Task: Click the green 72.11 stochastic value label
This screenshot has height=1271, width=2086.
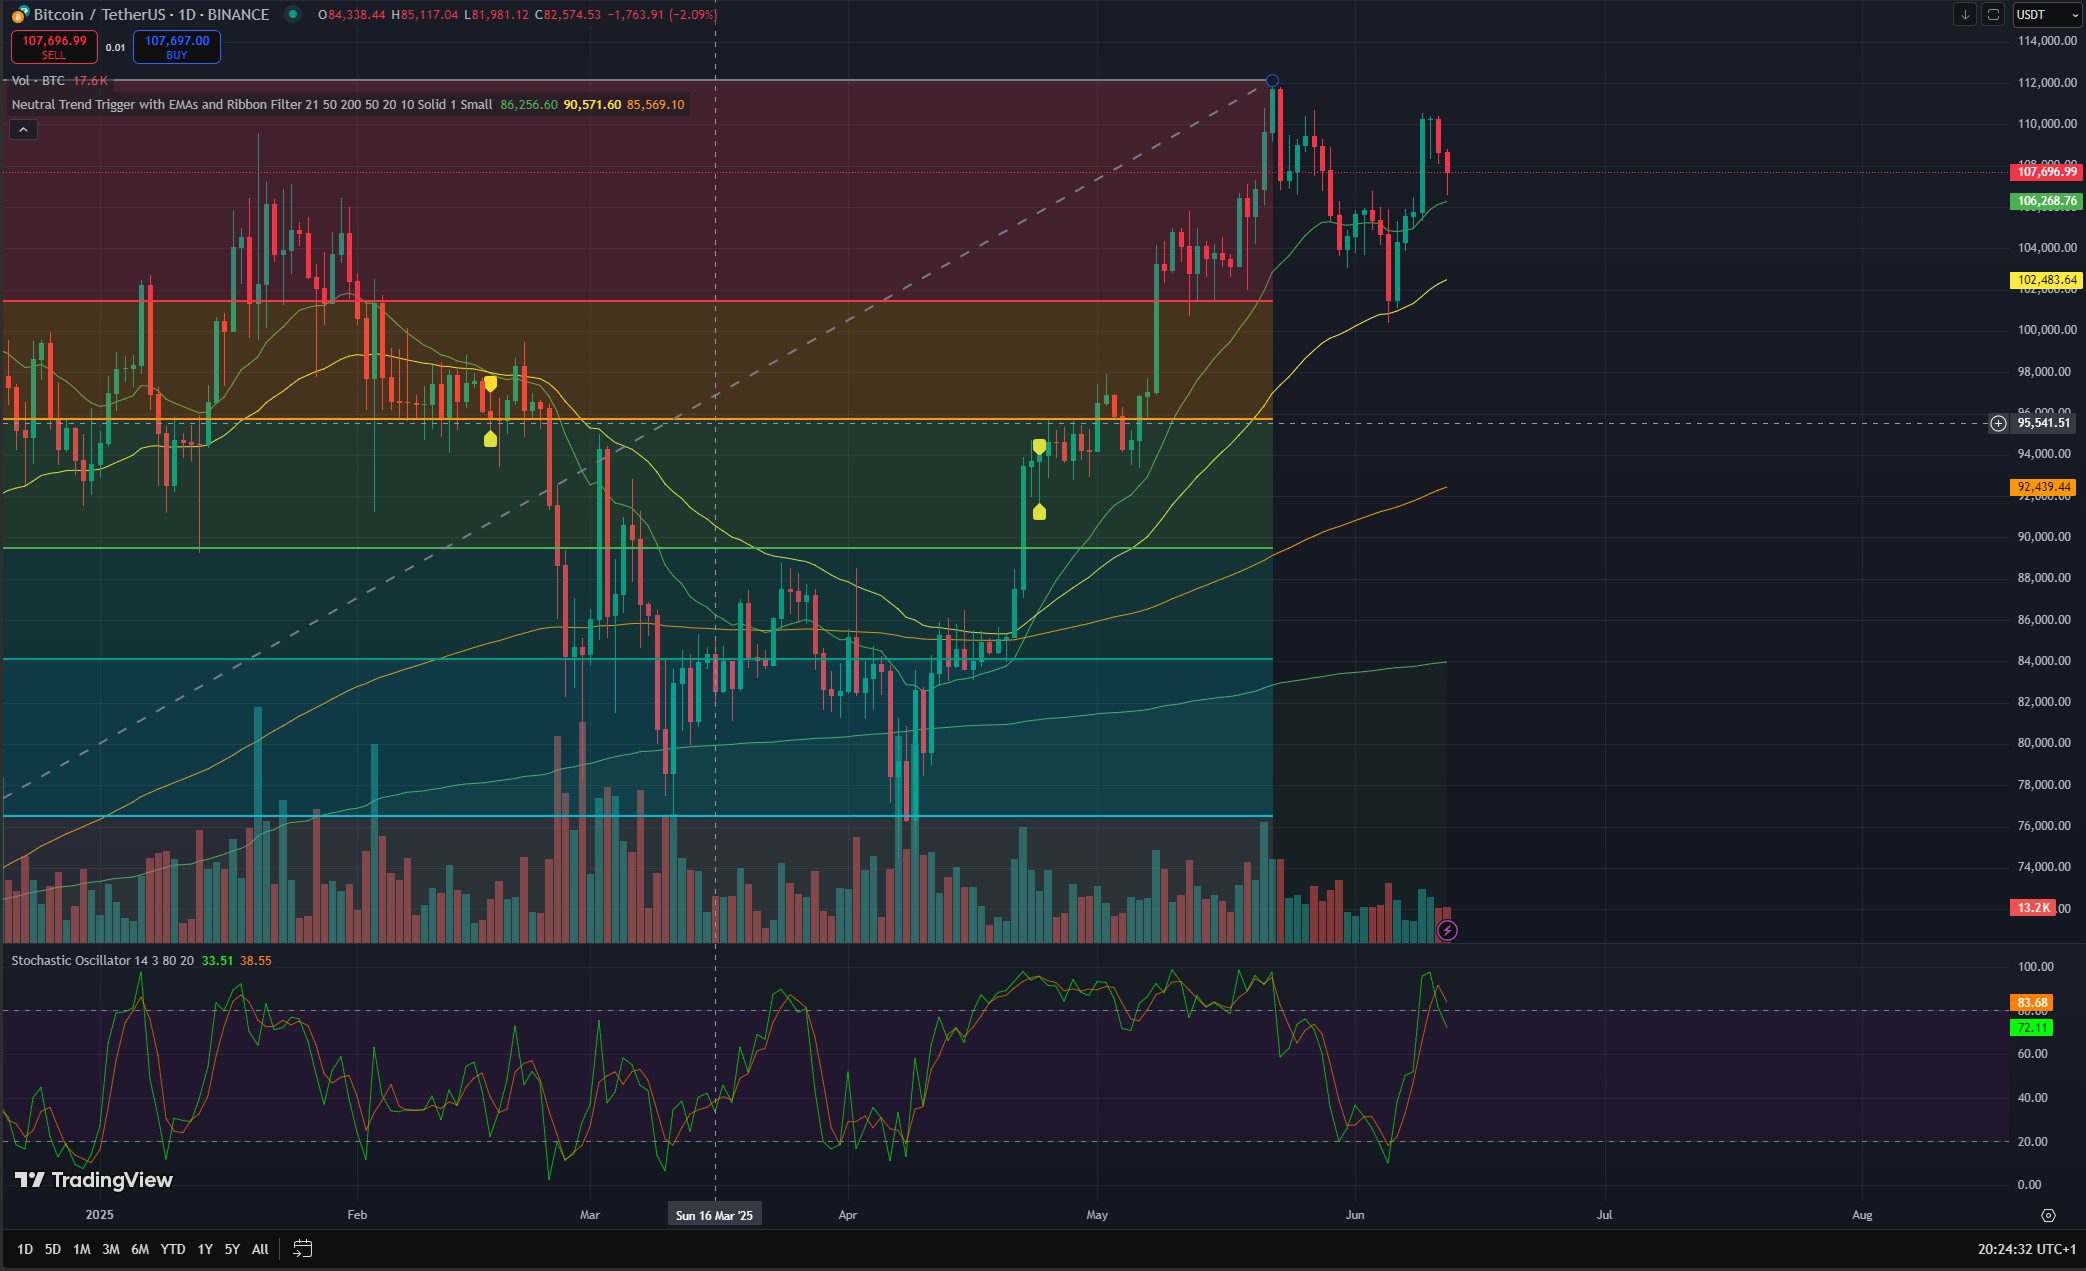Action: point(2032,1028)
